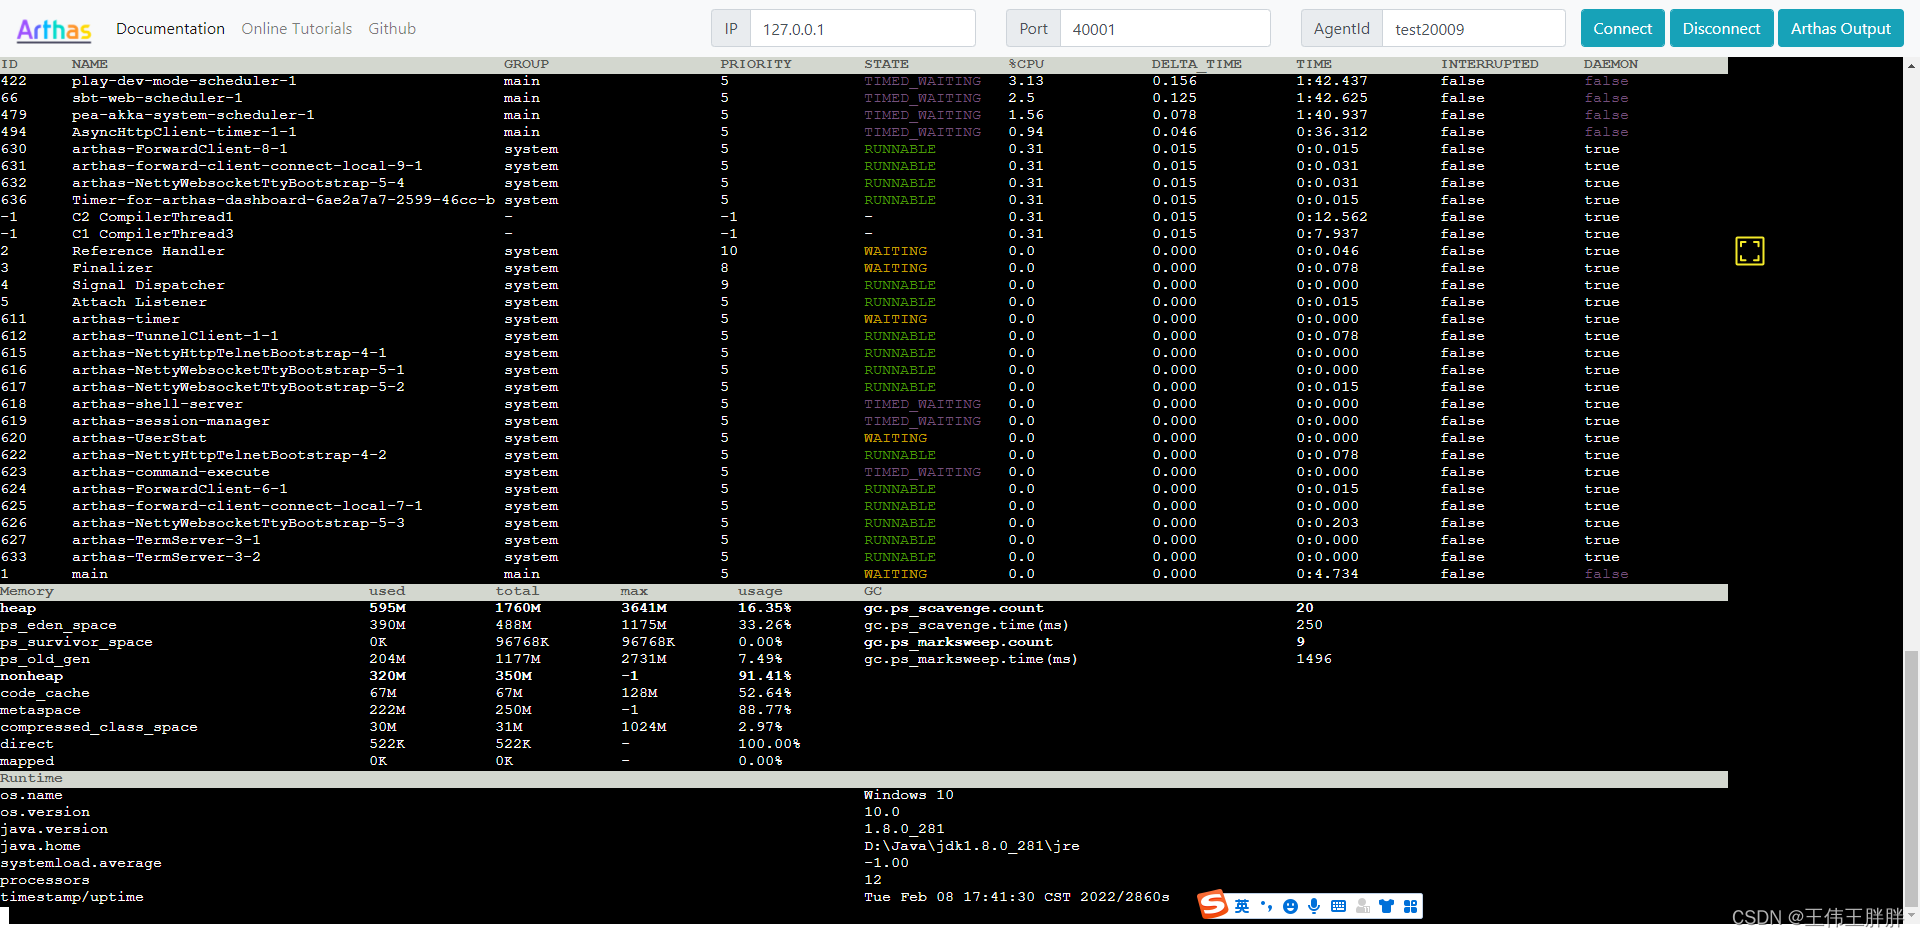Toggle Sogou punctuation mode

pyautogui.click(x=1266, y=906)
